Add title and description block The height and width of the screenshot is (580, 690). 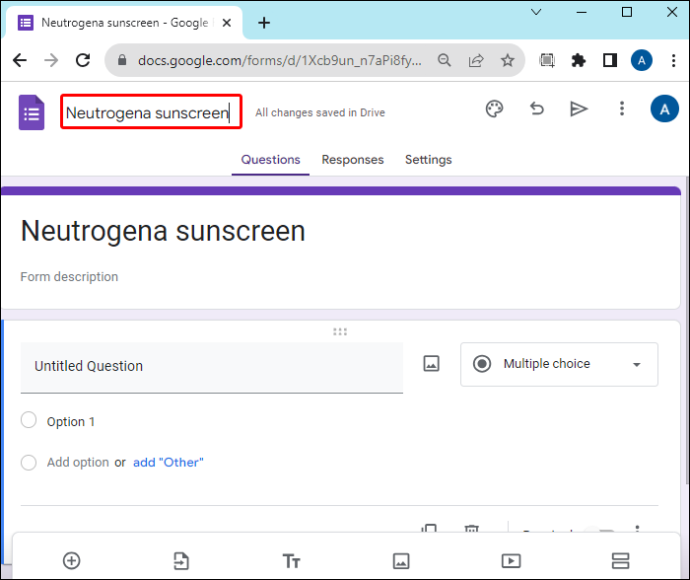291,561
